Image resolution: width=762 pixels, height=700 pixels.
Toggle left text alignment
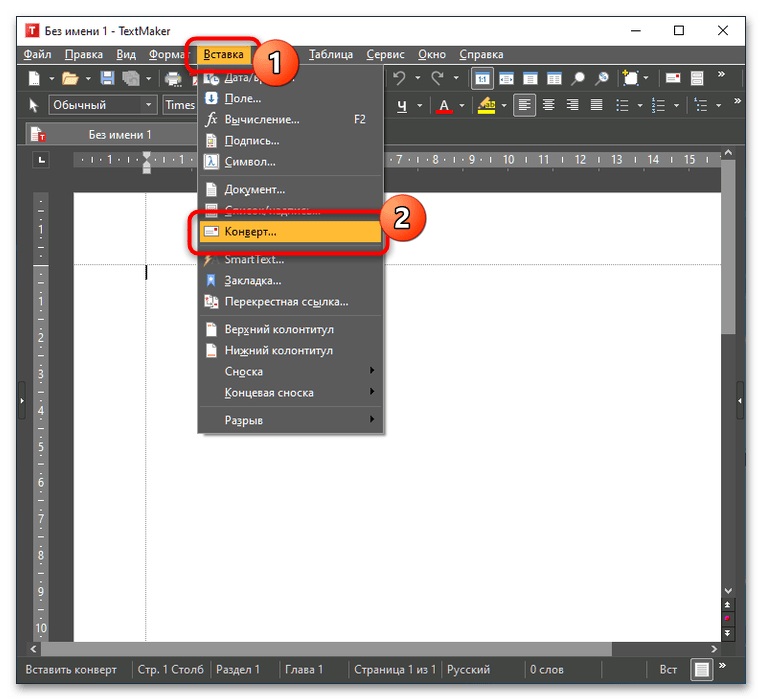coord(525,105)
